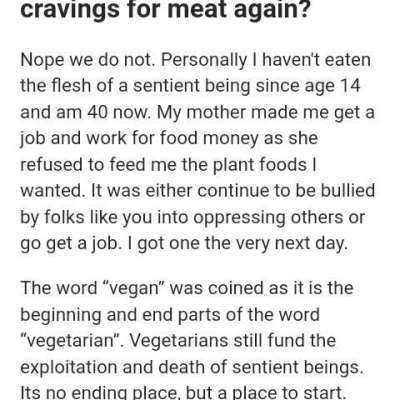Image resolution: width=400 pixels, height=400 pixels.
Task: Open the 'cravings for meat again?' question title
Action: 165,10
